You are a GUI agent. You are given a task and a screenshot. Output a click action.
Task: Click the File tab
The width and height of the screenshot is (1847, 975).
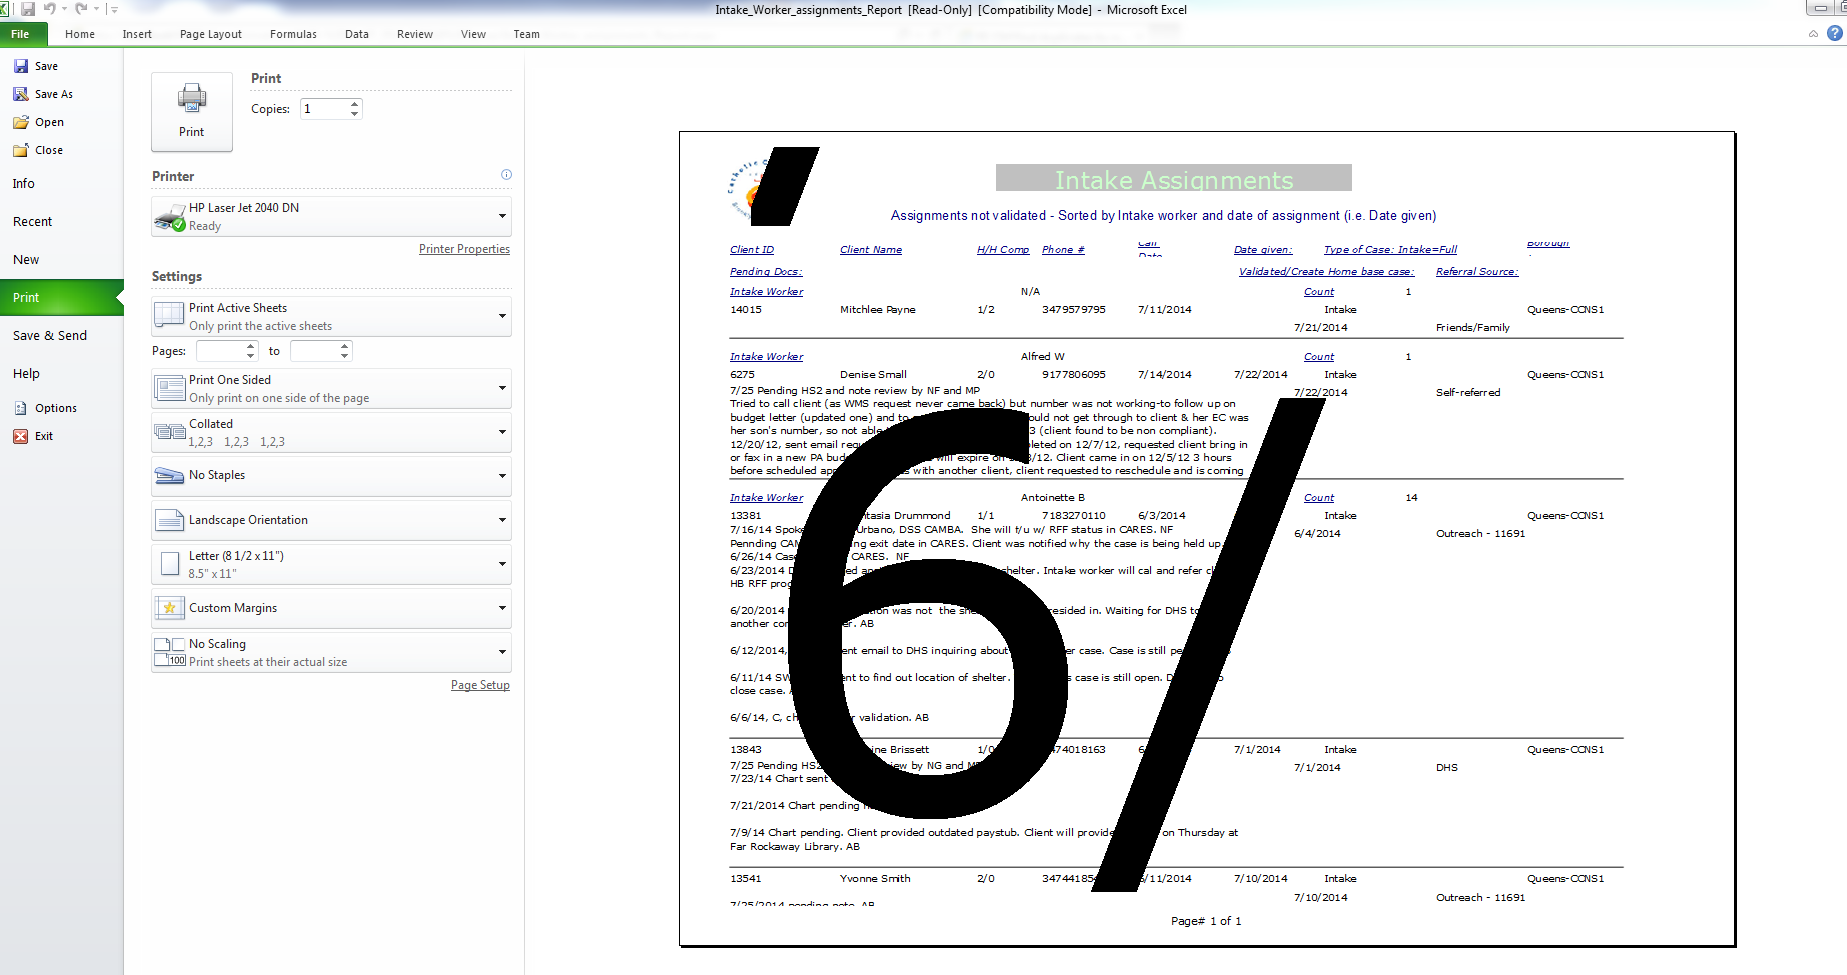(23, 34)
